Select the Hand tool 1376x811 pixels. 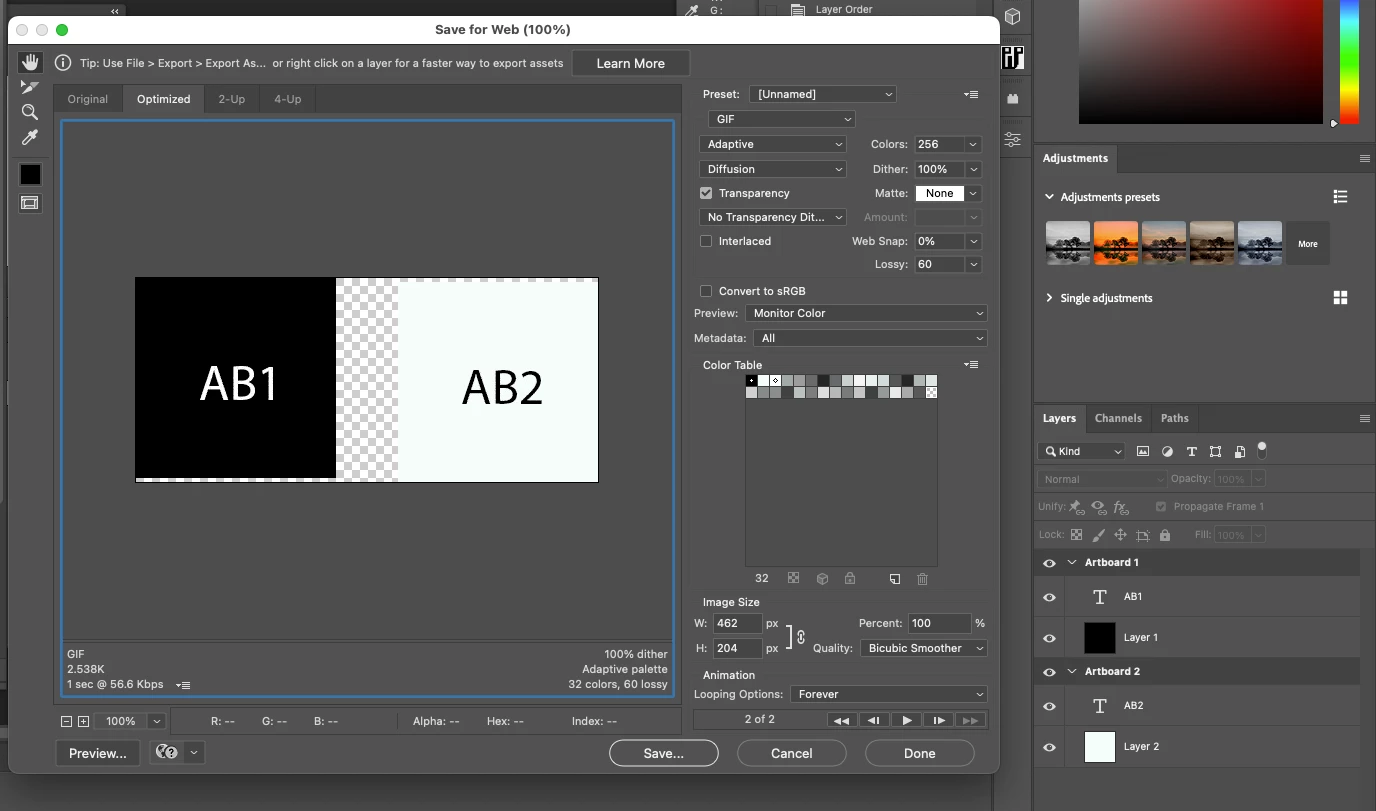coord(30,62)
